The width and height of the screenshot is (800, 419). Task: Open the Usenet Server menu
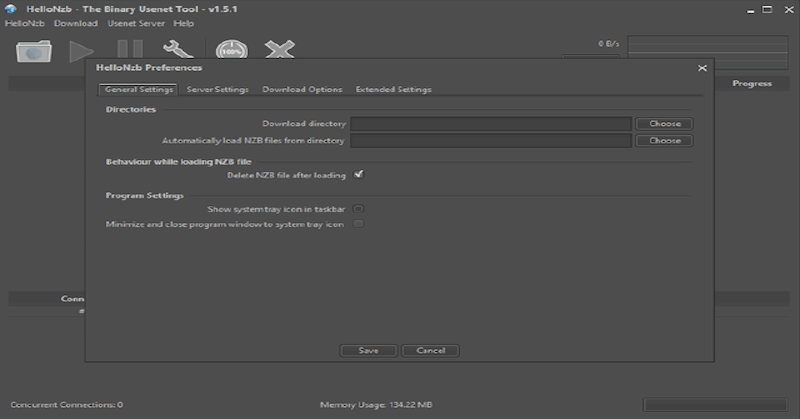click(x=135, y=23)
